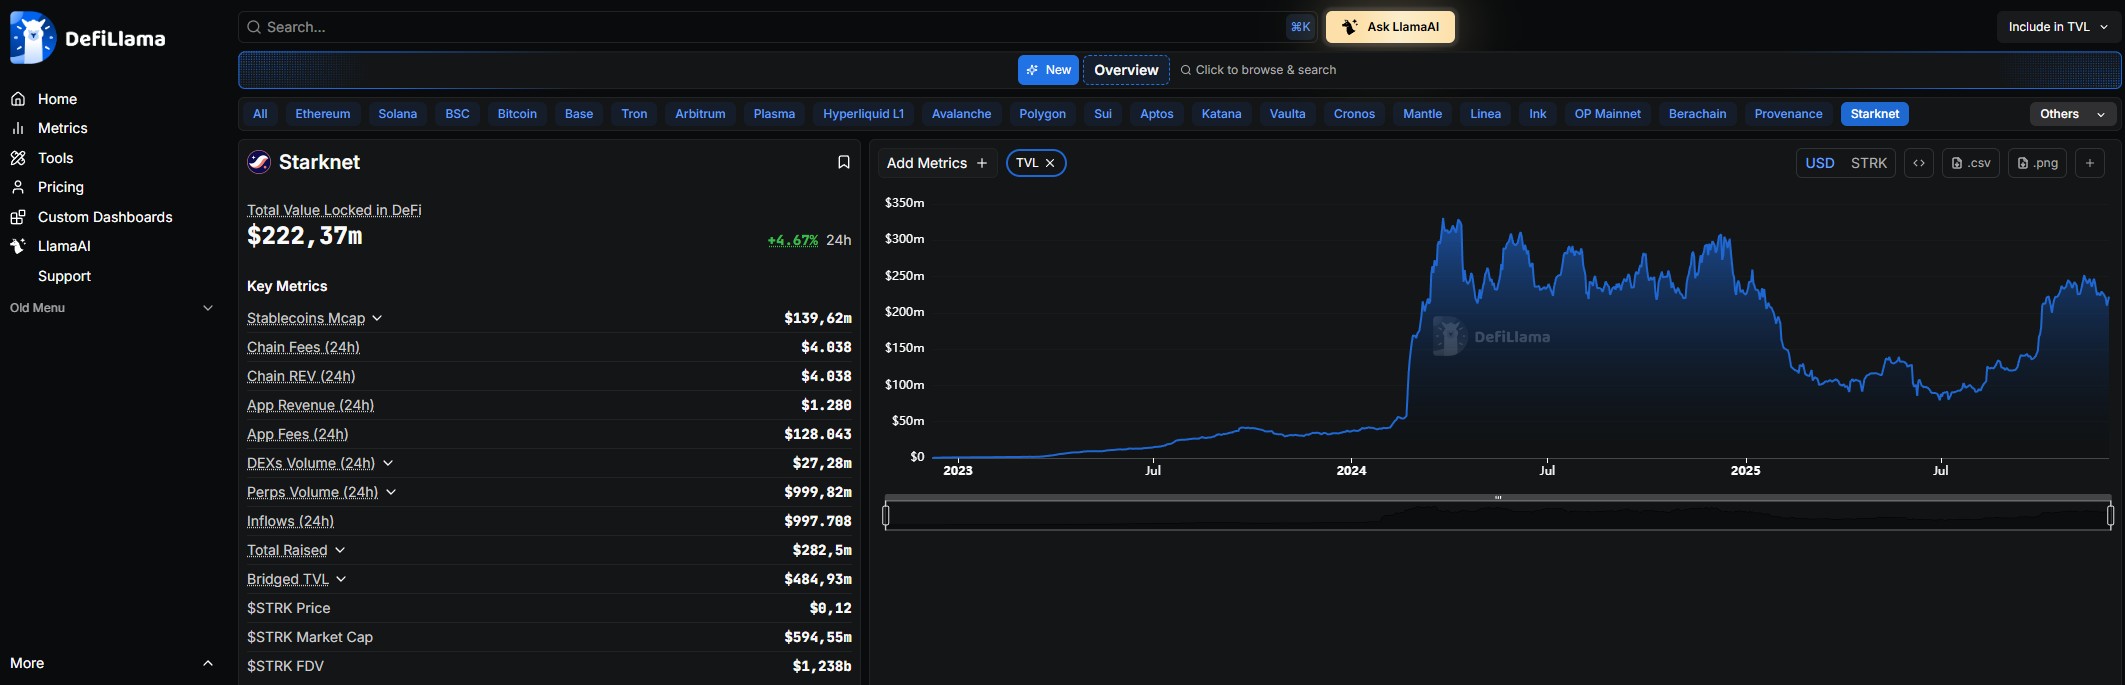Click the Ask LlamaAI button

point(1390,27)
